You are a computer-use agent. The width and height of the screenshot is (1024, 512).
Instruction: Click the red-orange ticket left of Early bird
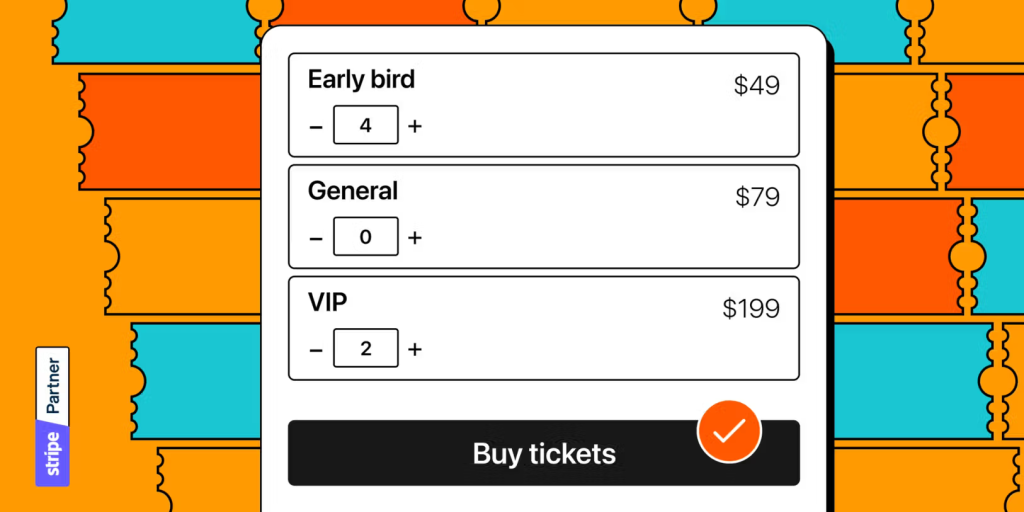[x=170, y=130]
